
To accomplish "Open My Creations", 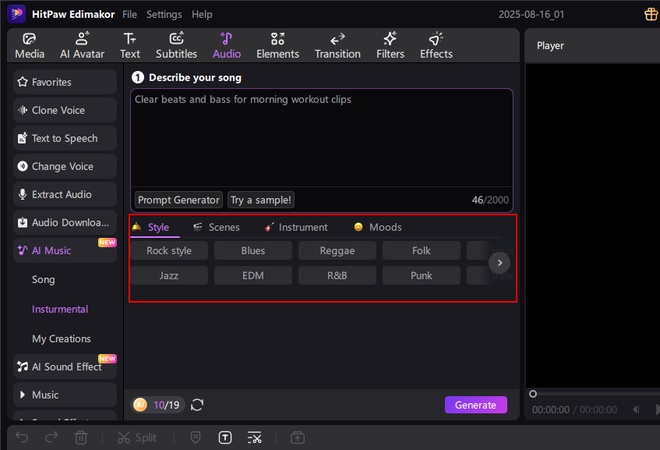I will [61, 338].
